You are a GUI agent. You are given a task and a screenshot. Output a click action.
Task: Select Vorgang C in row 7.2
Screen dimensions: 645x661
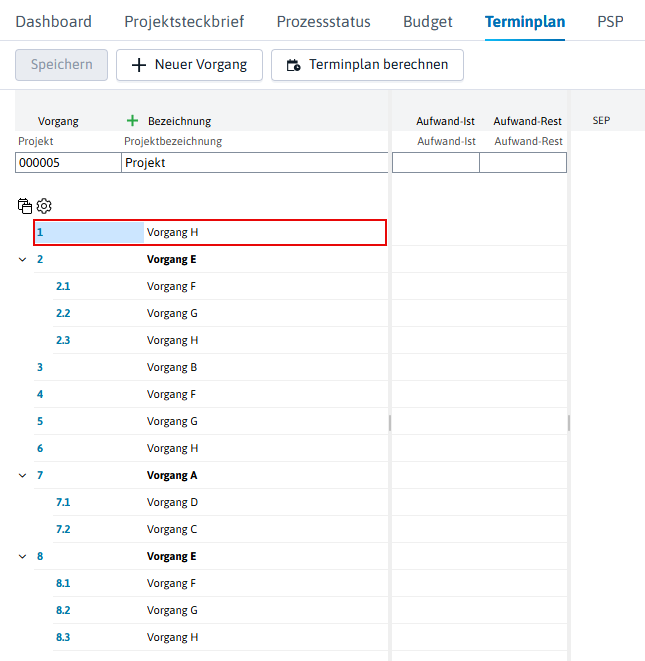[x=172, y=529]
